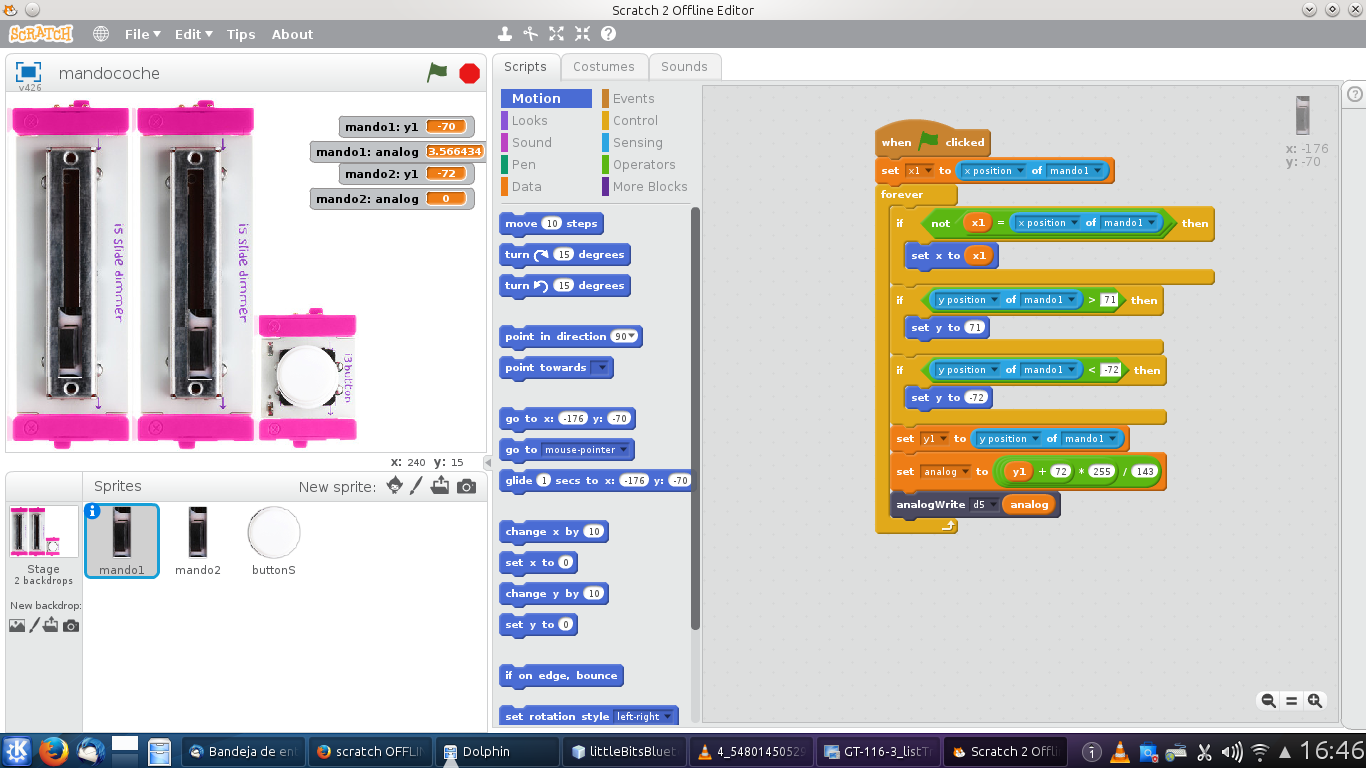Image resolution: width=1366 pixels, height=768 pixels.
Task: Open Dolphin from the taskbar
Action: [x=497, y=750]
